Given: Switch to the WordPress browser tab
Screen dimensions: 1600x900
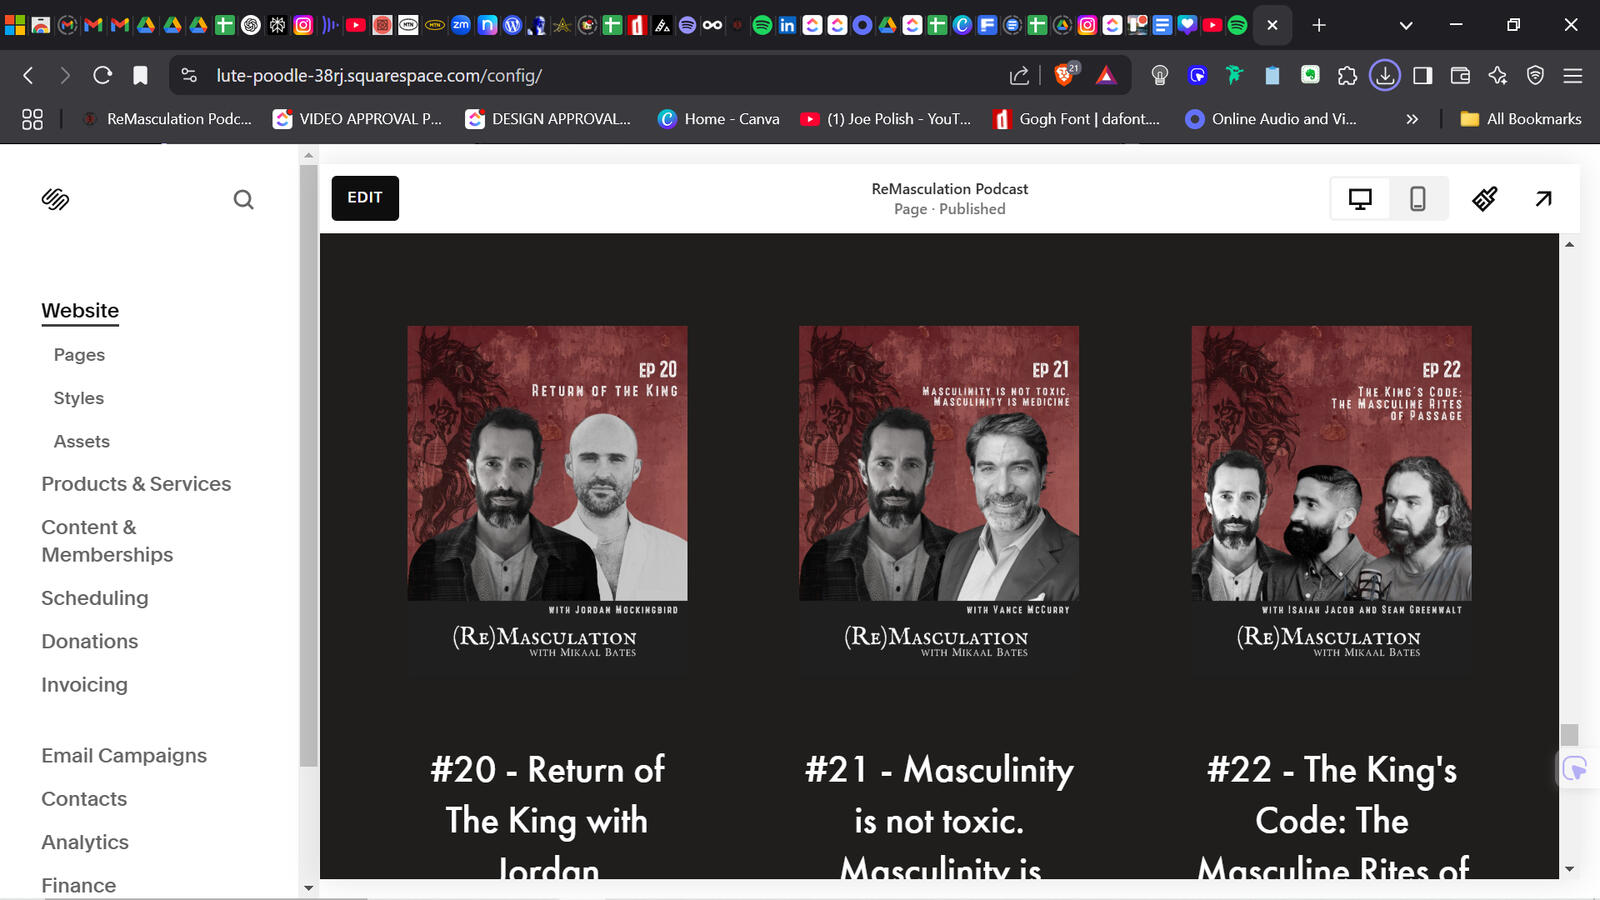Looking at the screenshot, I should pyautogui.click(x=512, y=25).
